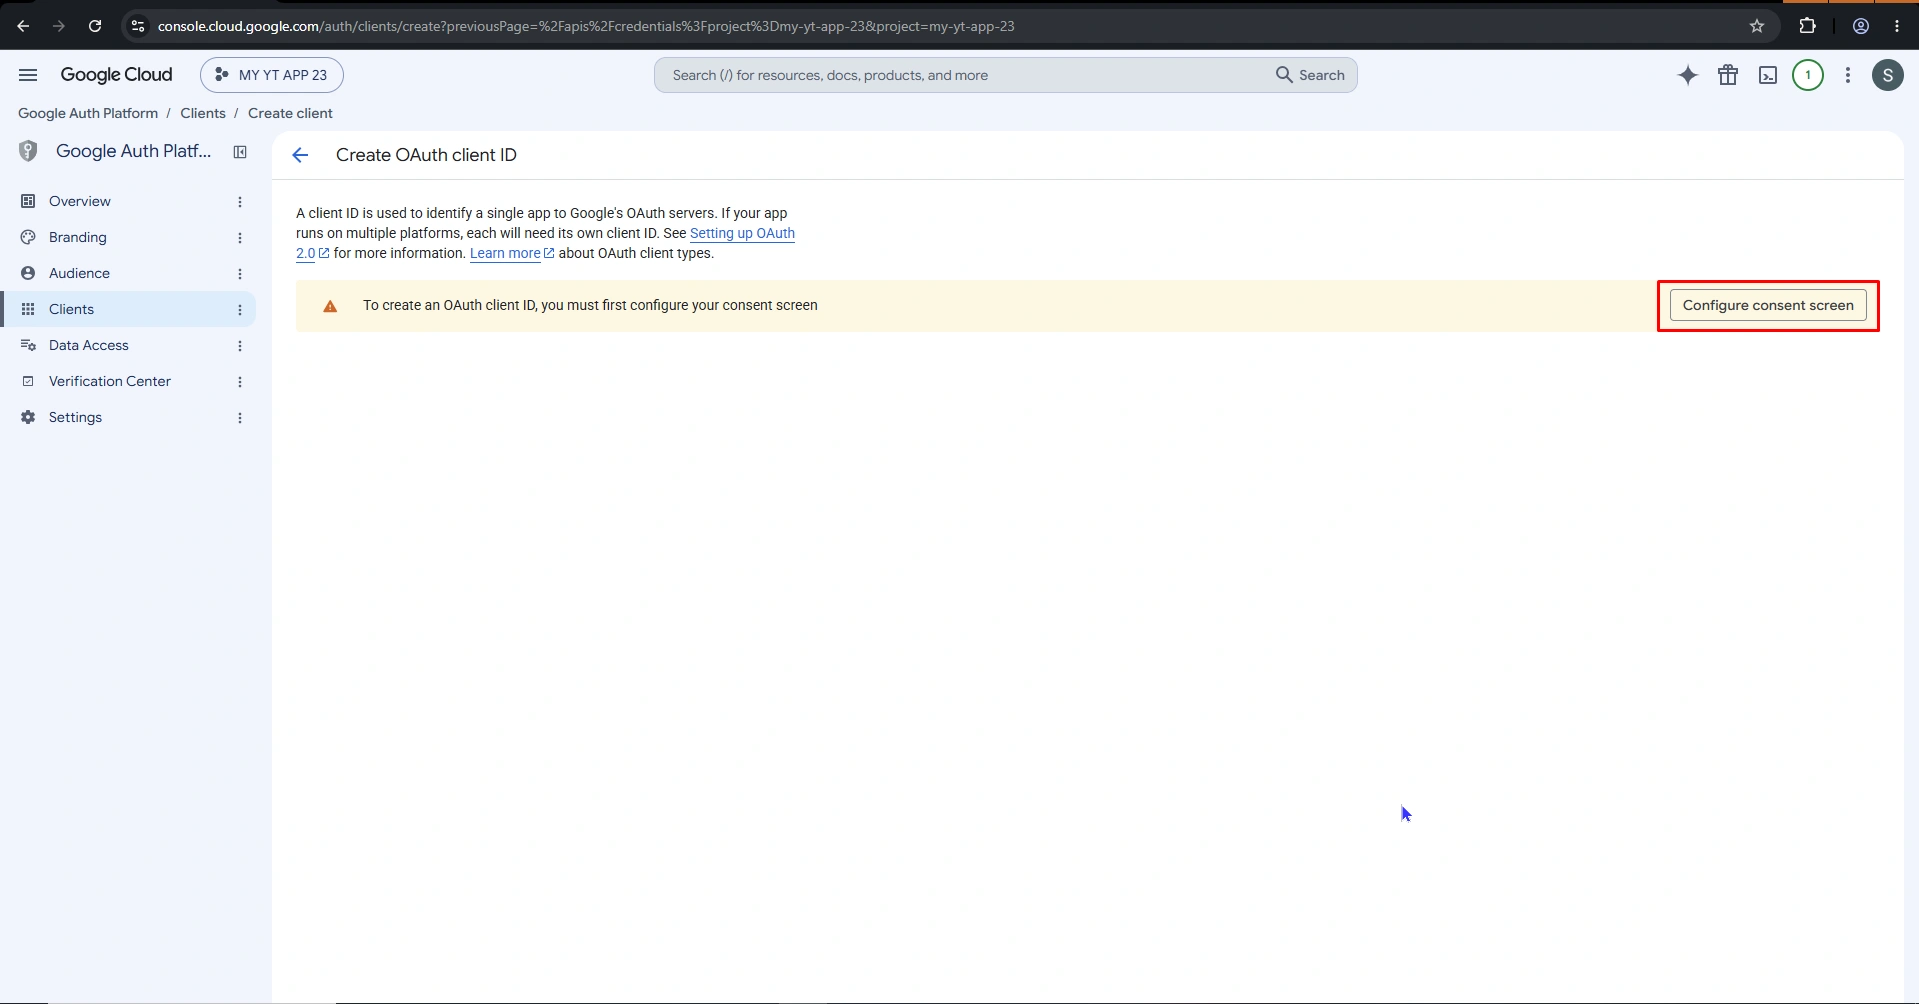Open the console settings three-dot menu
The width and height of the screenshot is (1919, 1004).
coord(1848,75)
